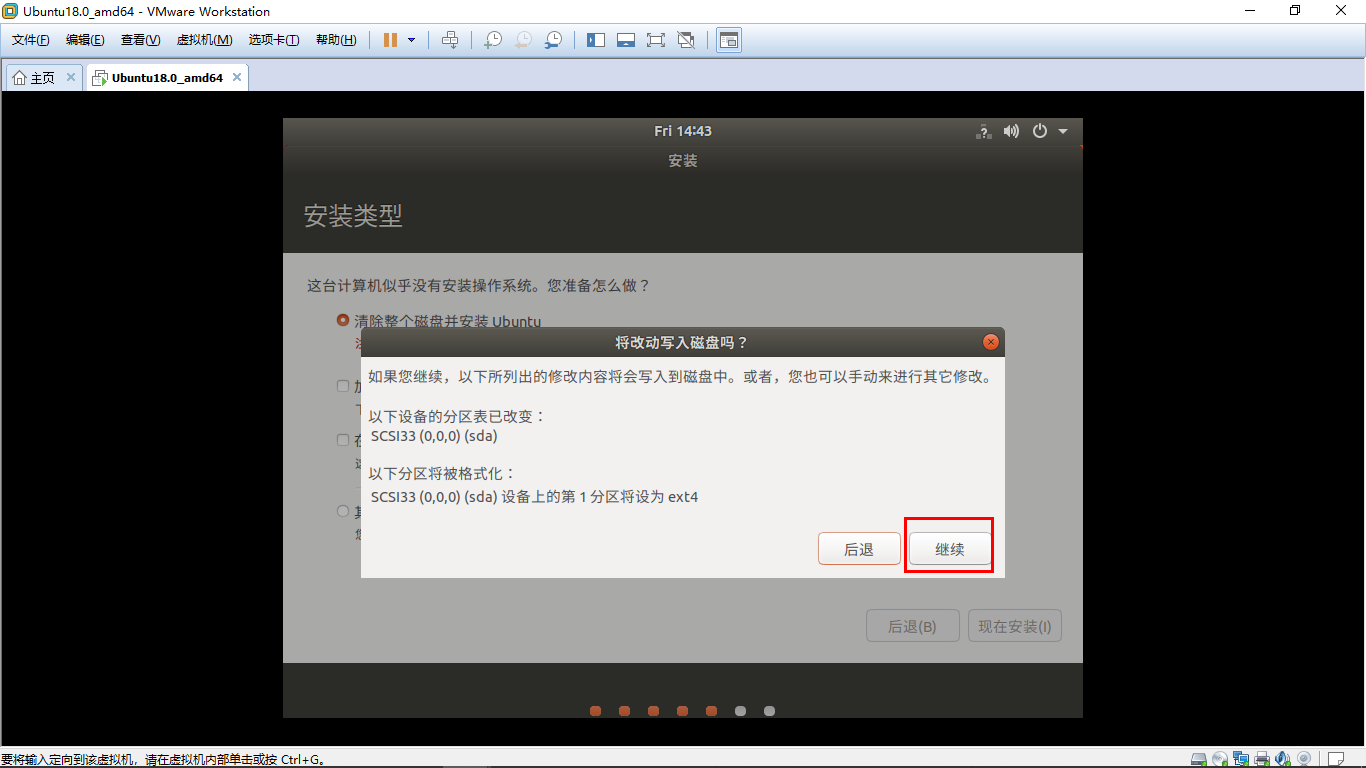Click the Ubuntu volume speaker icon
Screen dimensions: 1366x768
[x=1011, y=131]
